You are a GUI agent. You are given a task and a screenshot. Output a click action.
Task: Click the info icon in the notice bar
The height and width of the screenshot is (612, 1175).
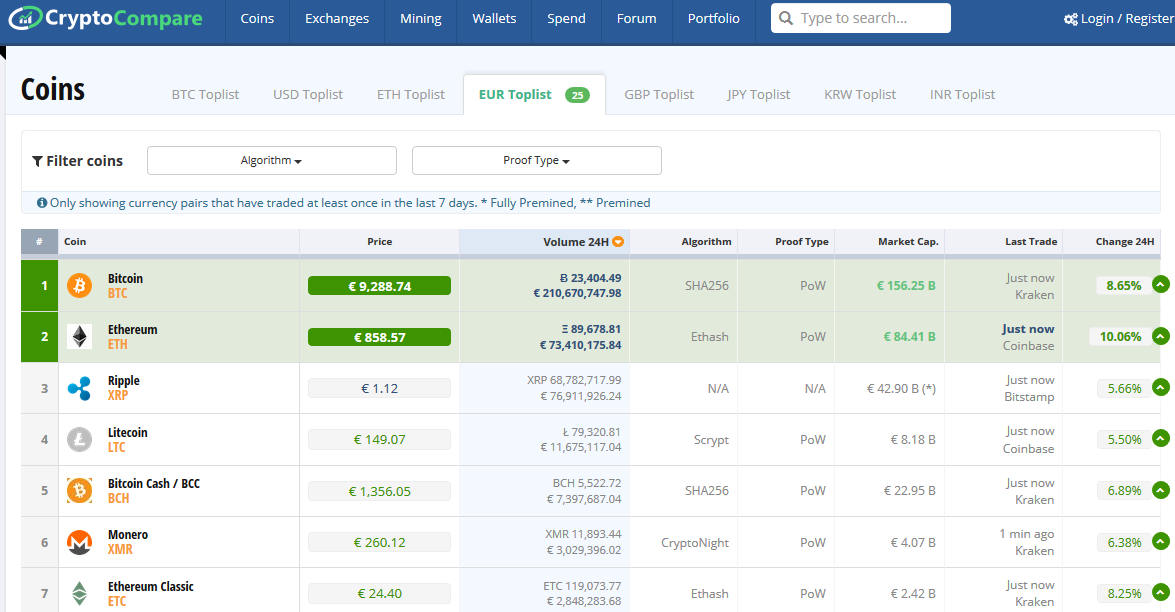tap(42, 203)
